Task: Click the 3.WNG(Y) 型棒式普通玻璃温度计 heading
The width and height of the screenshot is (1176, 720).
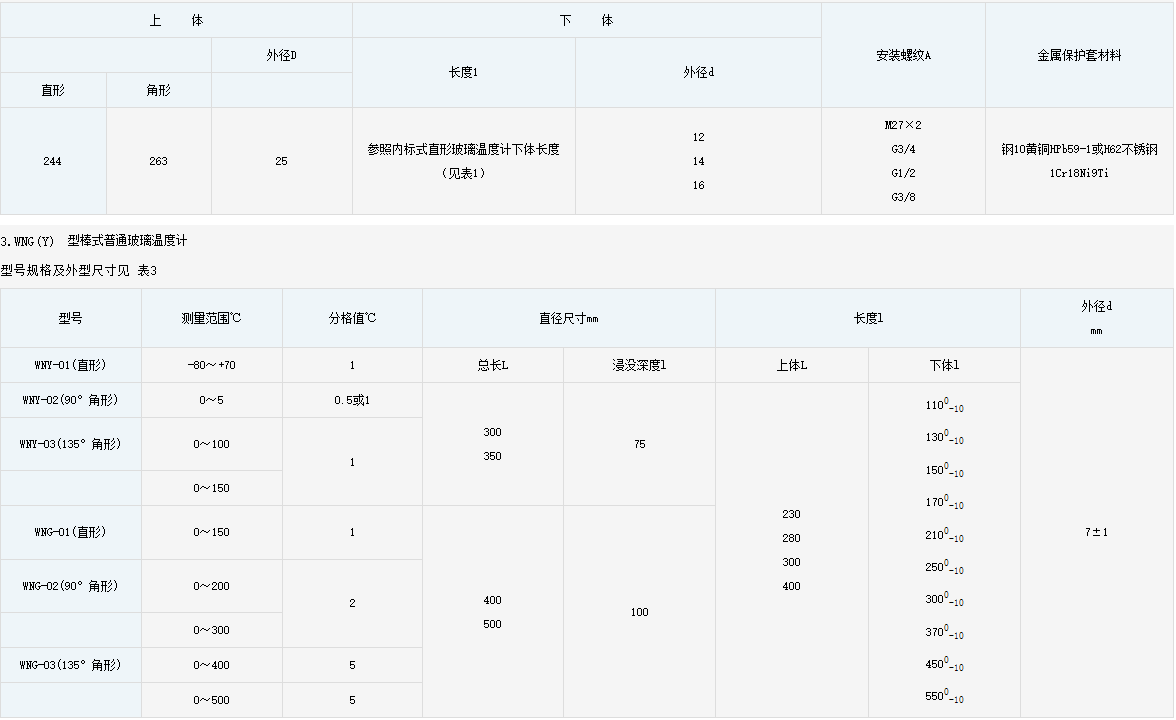Action: (x=94, y=241)
